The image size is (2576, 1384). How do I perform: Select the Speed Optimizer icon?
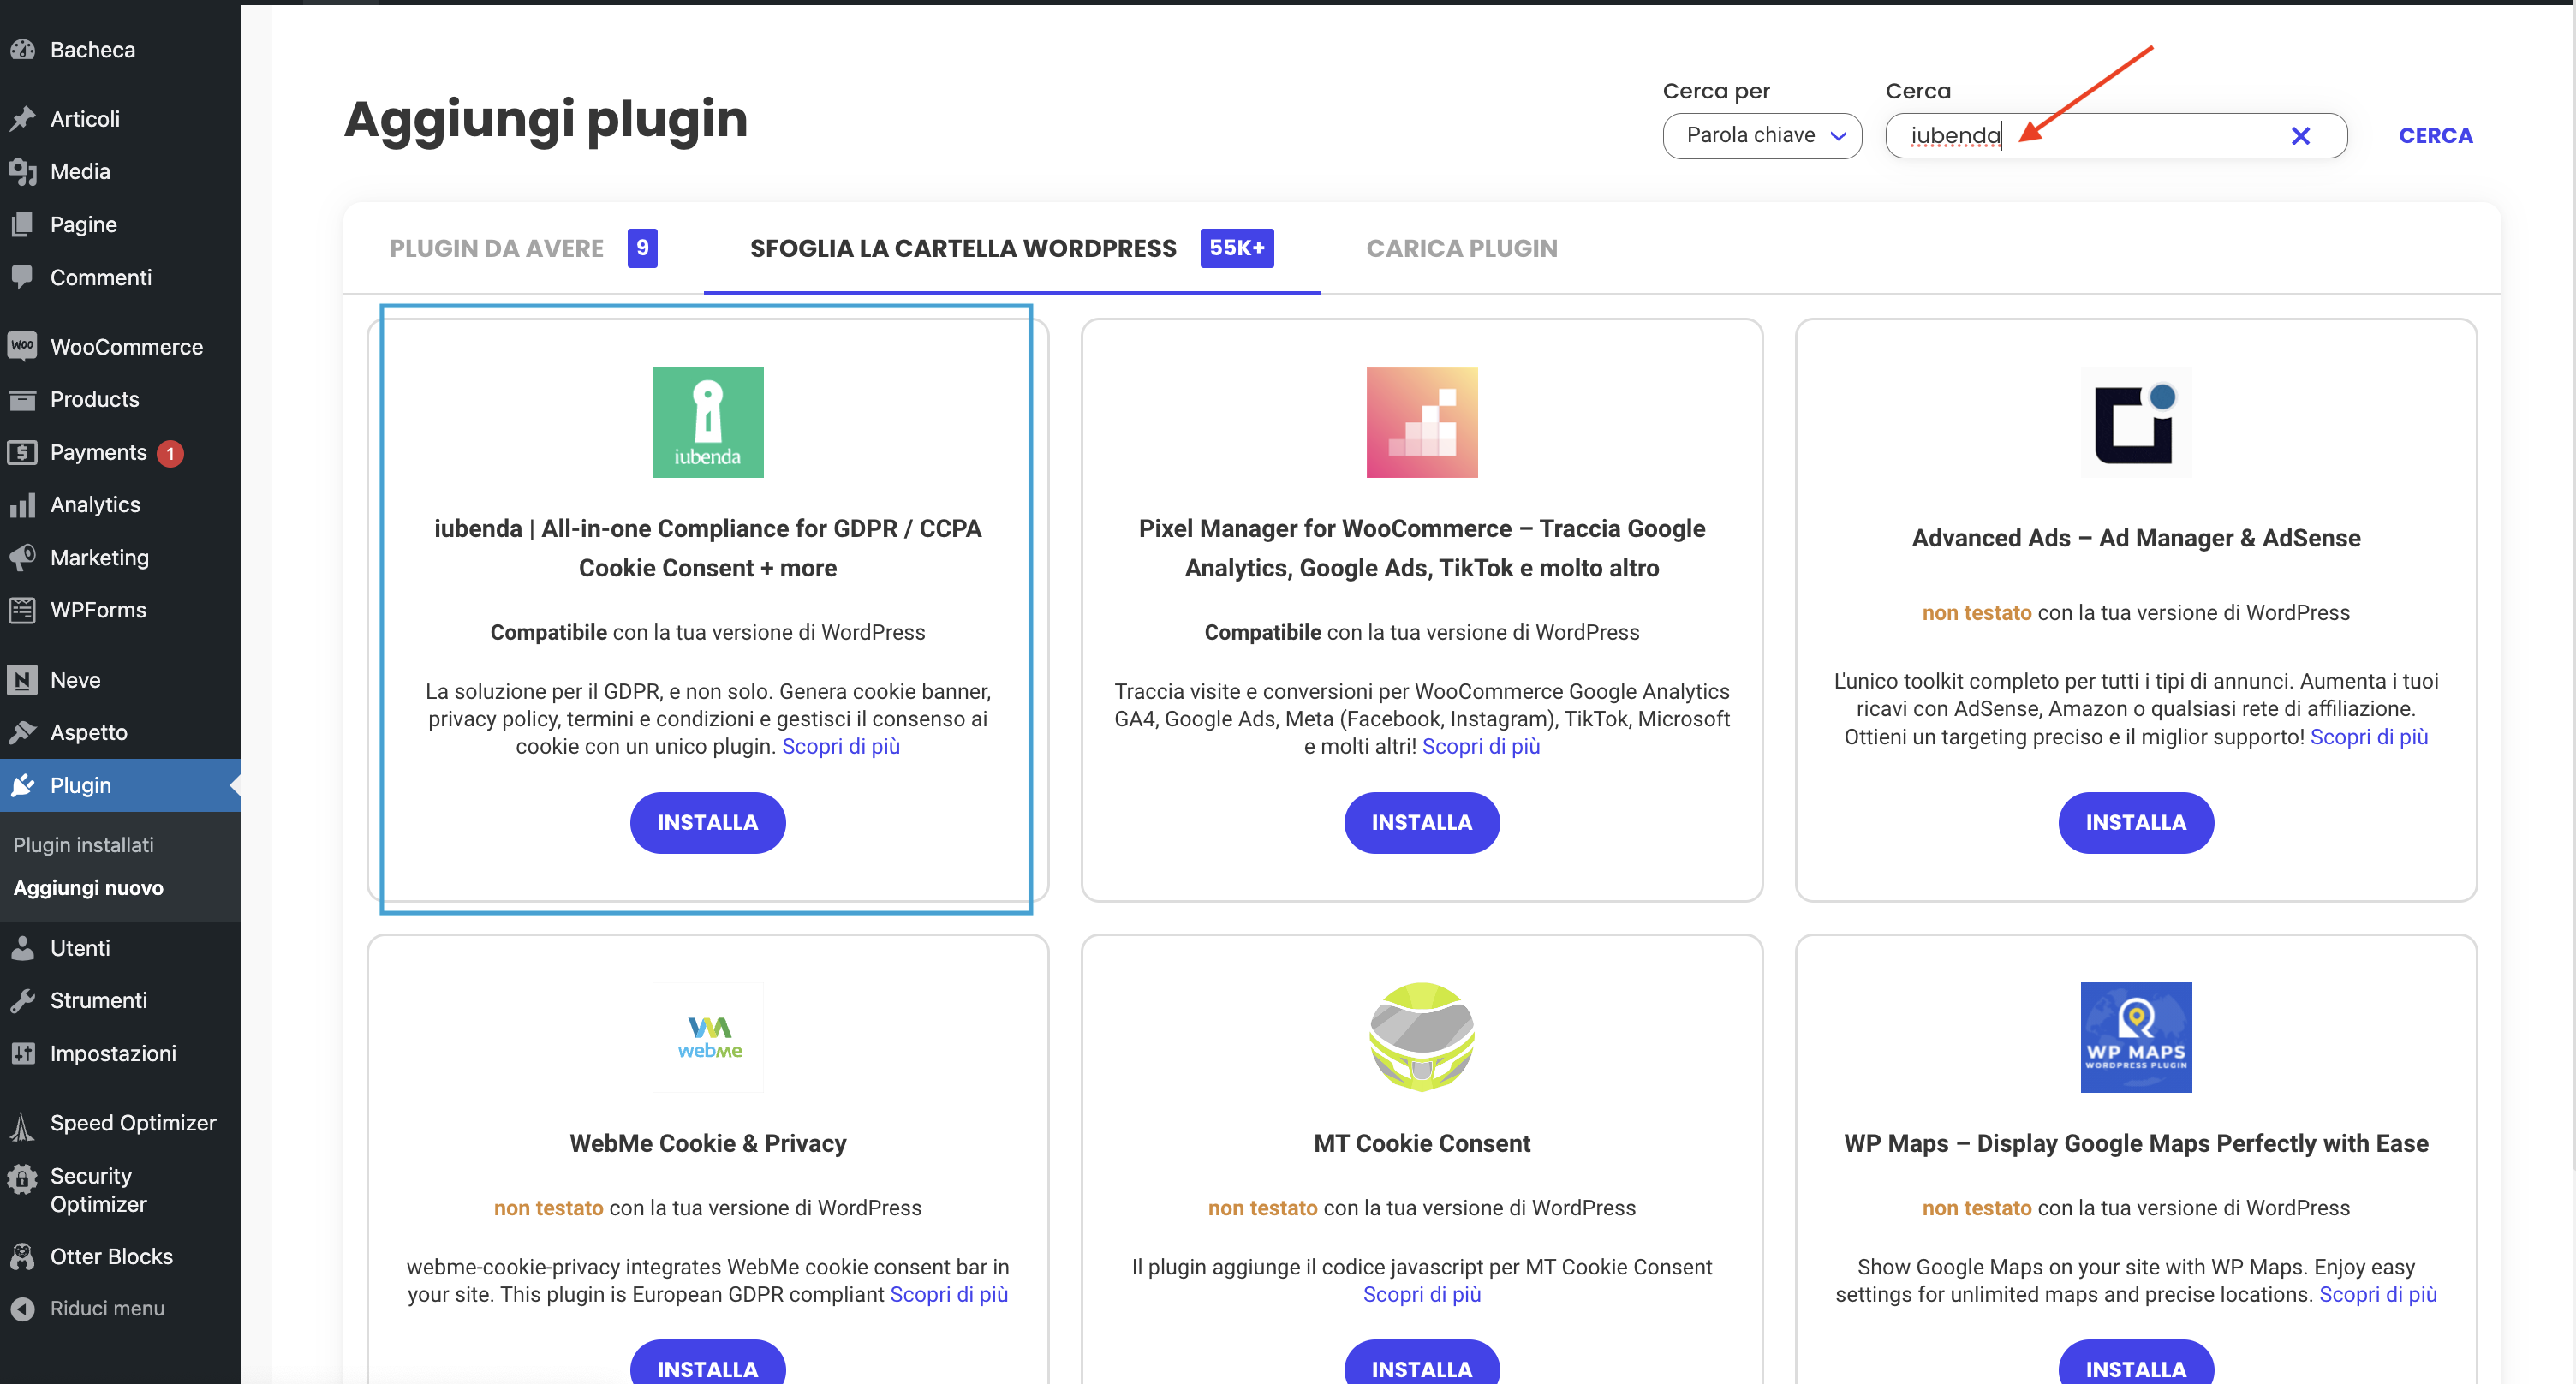[24, 1123]
